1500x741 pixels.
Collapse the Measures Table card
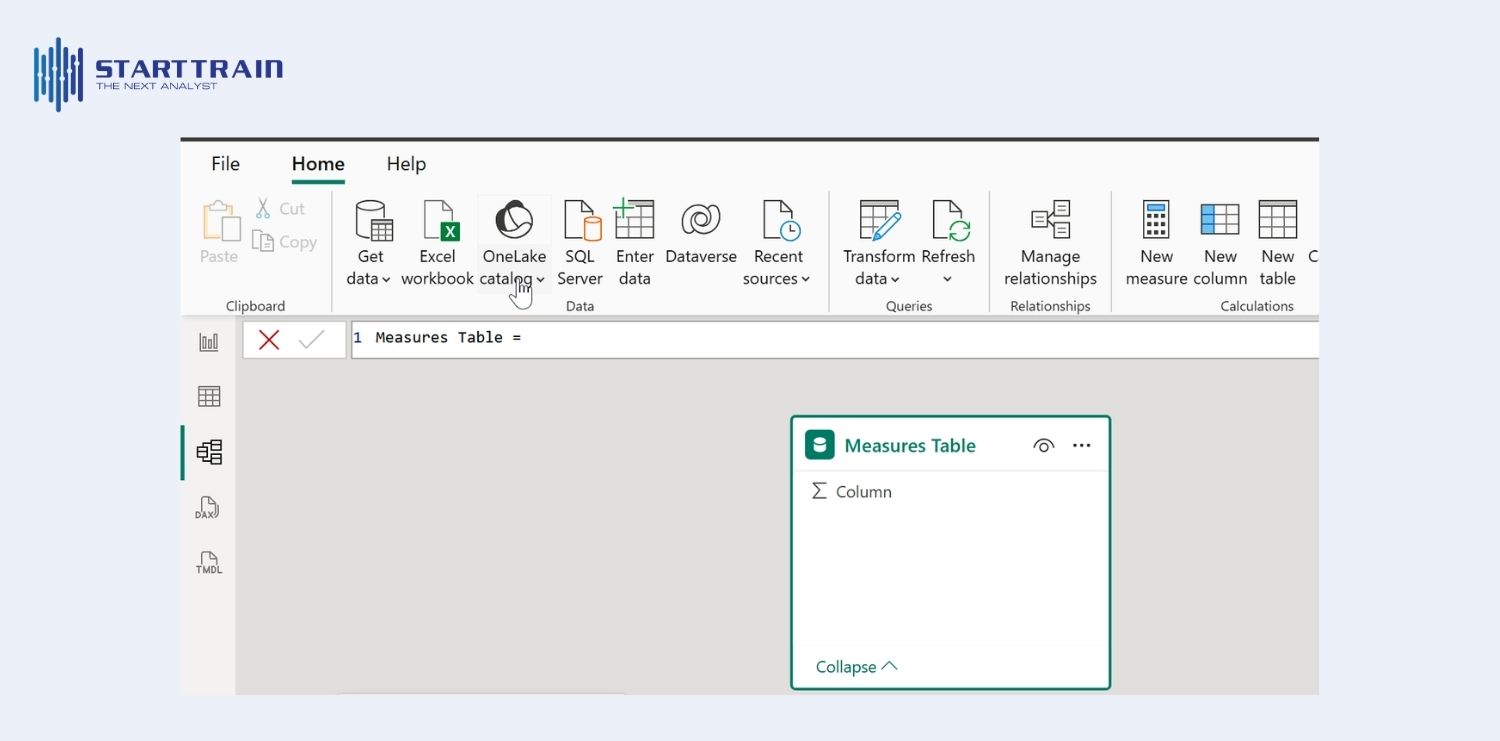tap(856, 667)
